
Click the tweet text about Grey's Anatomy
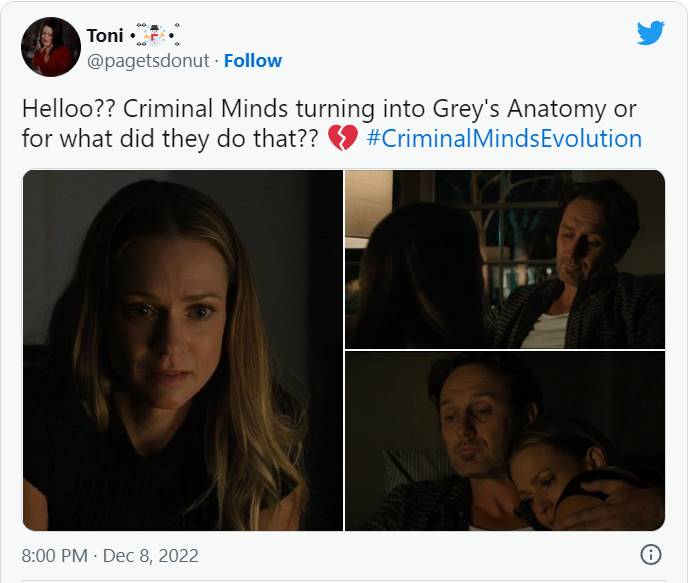(332, 123)
